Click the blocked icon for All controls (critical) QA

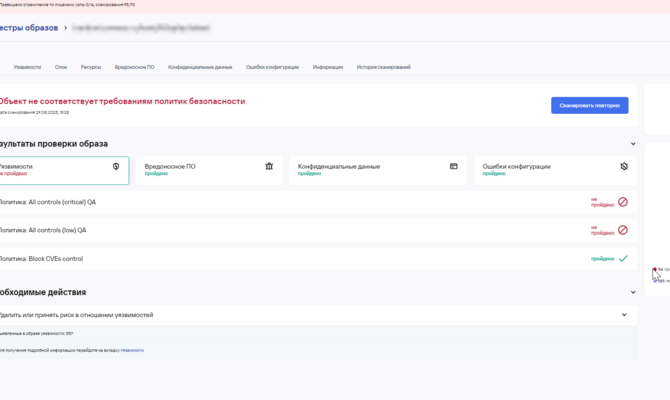click(623, 202)
